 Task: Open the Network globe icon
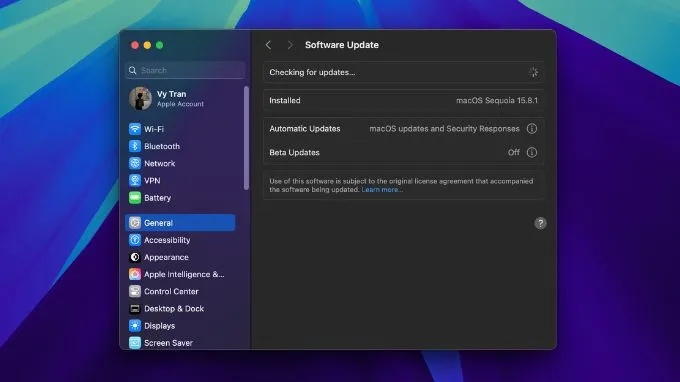click(x=135, y=163)
